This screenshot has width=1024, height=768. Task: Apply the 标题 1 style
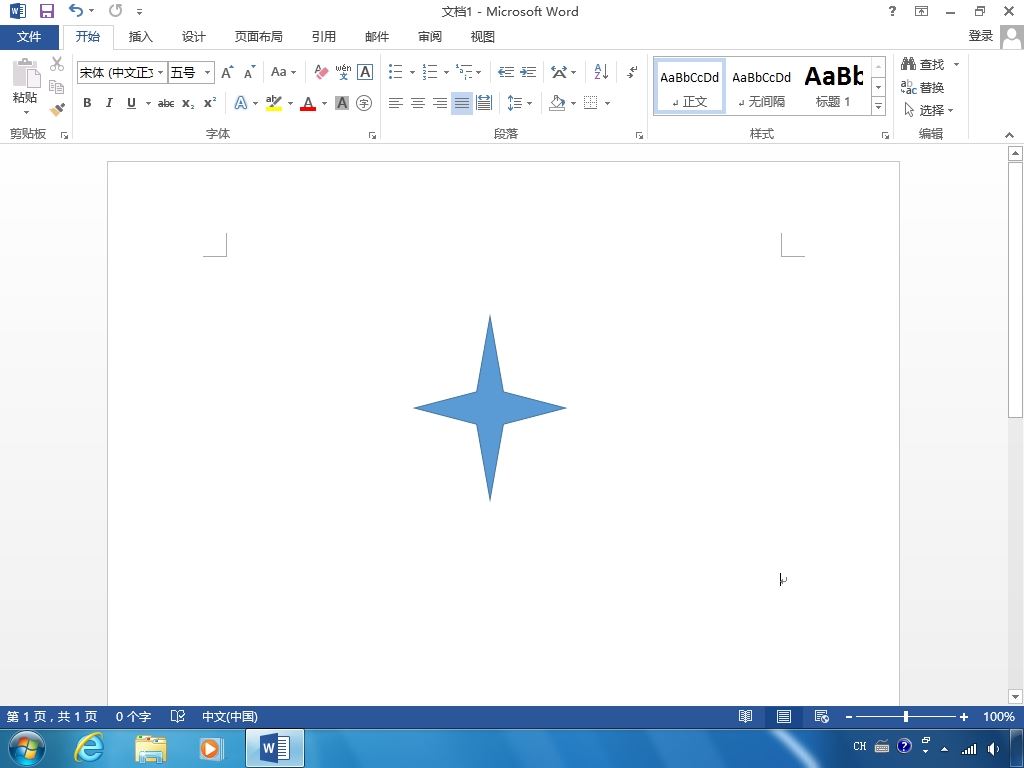pos(833,87)
